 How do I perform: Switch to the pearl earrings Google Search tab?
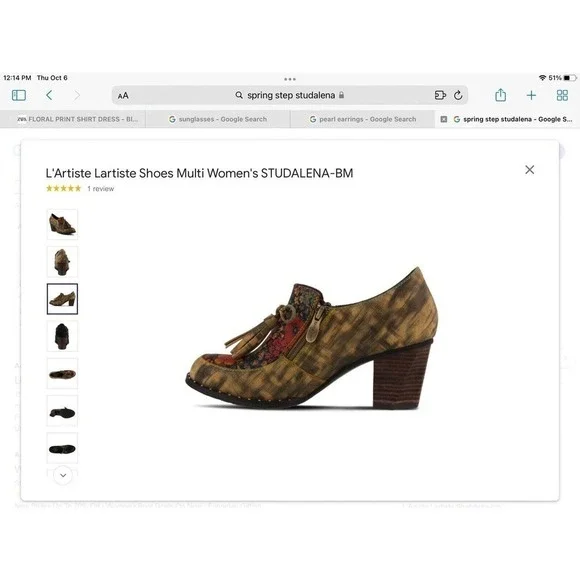363,119
